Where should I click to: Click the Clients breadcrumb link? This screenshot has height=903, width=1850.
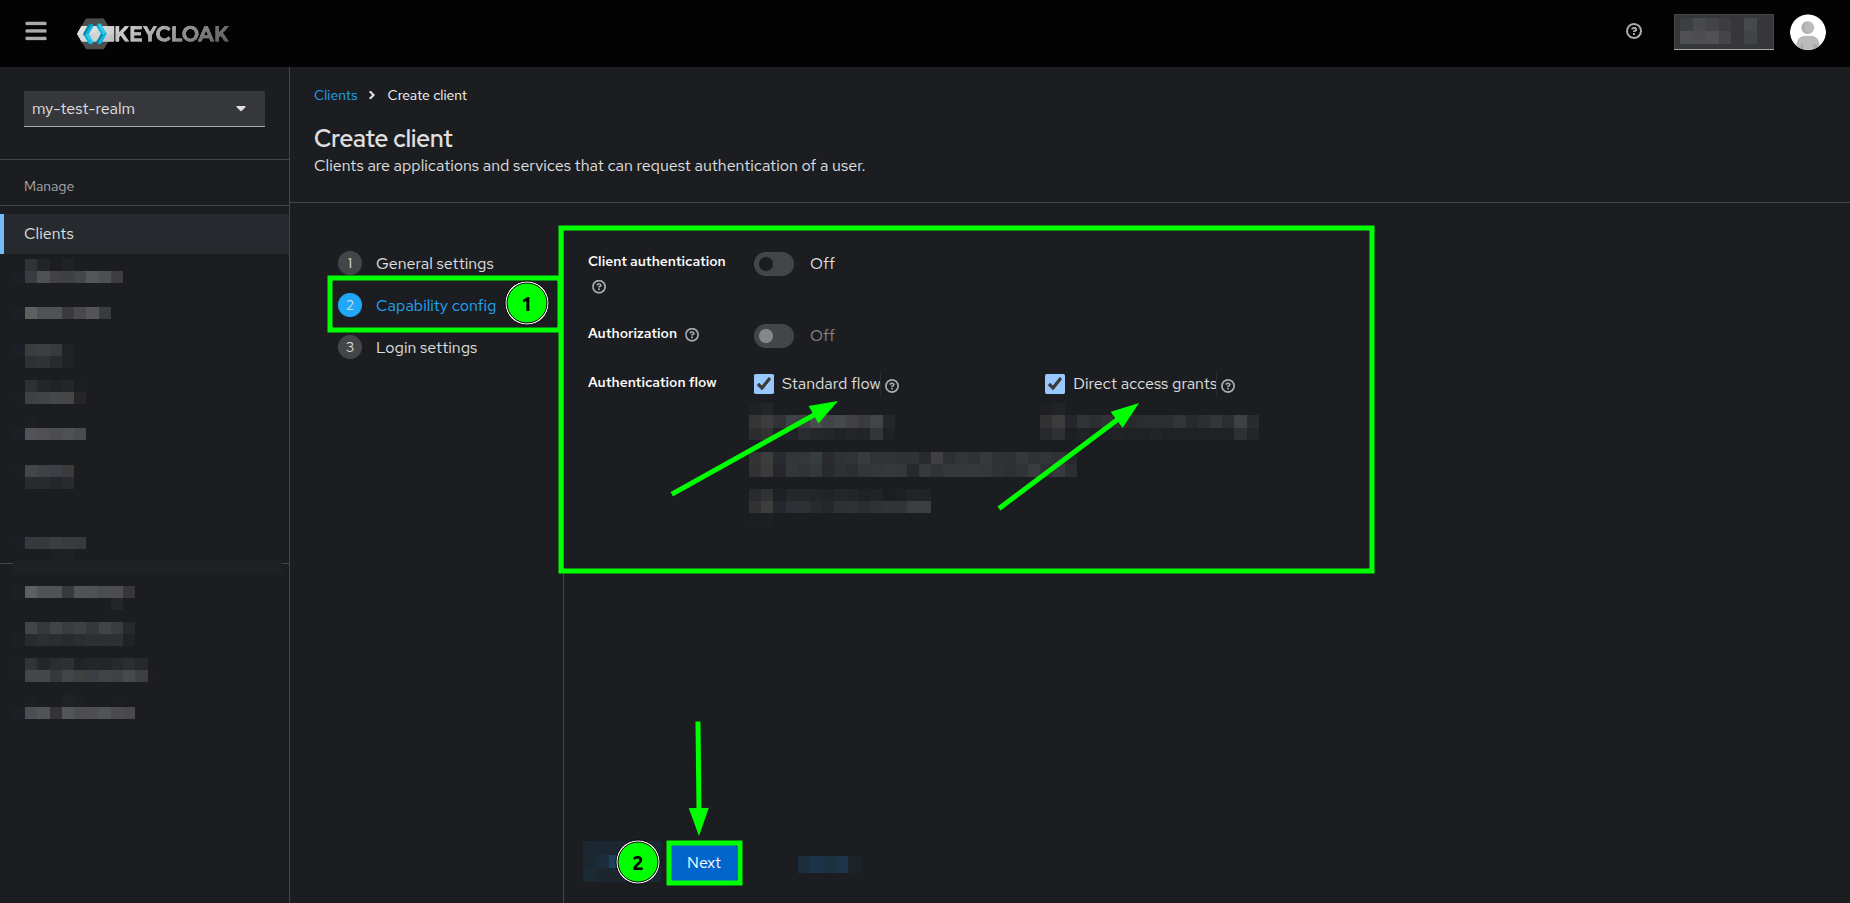point(335,94)
